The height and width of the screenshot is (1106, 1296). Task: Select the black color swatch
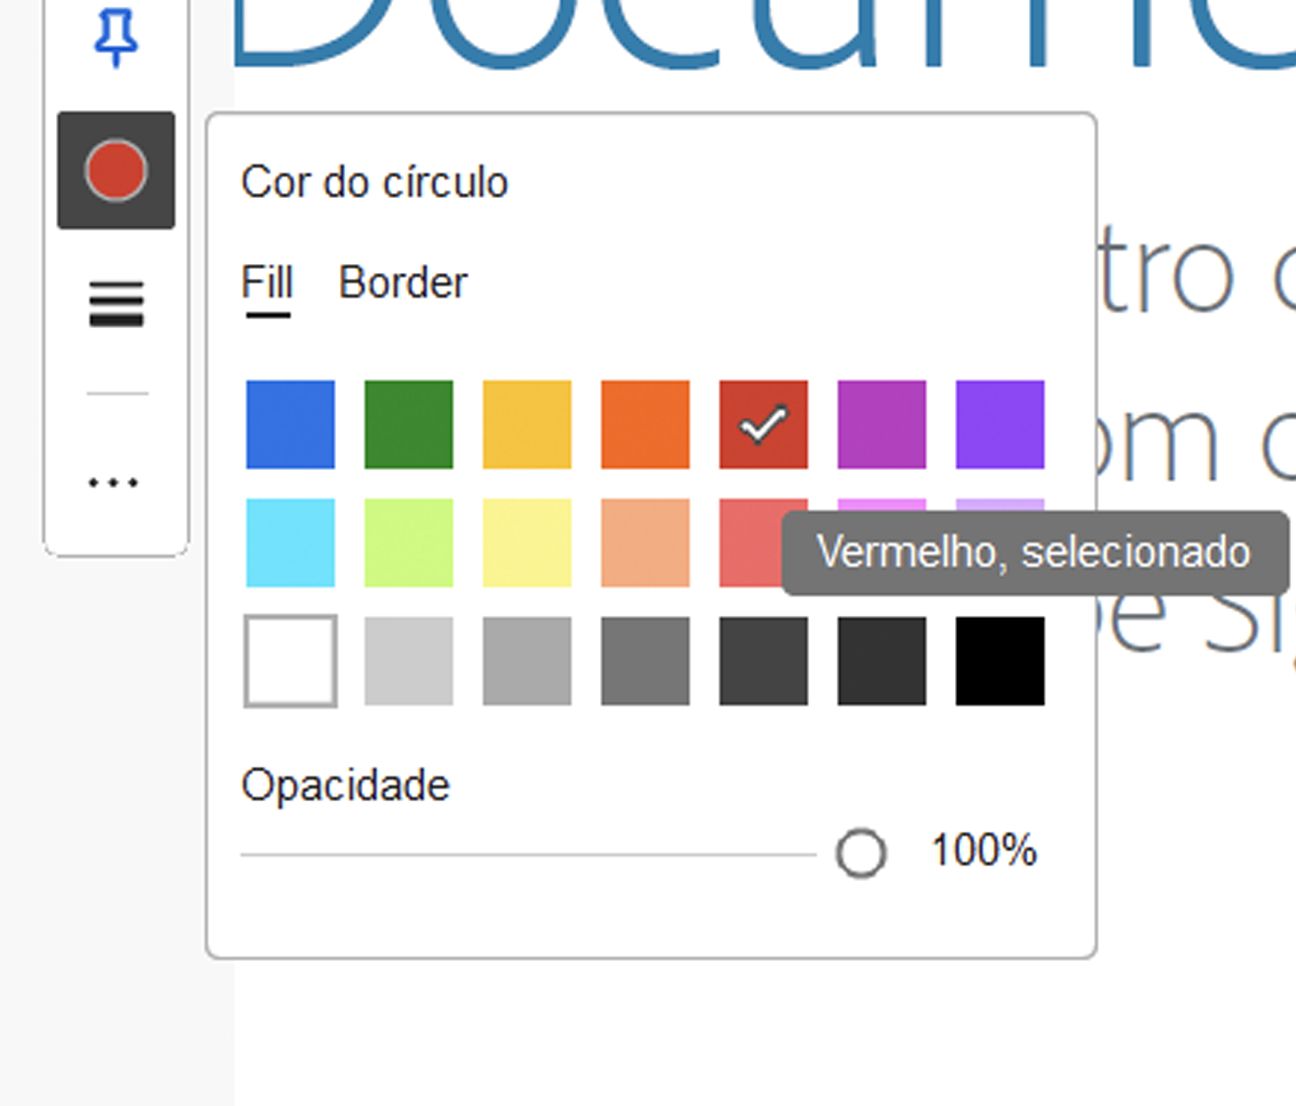pos(999,661)
